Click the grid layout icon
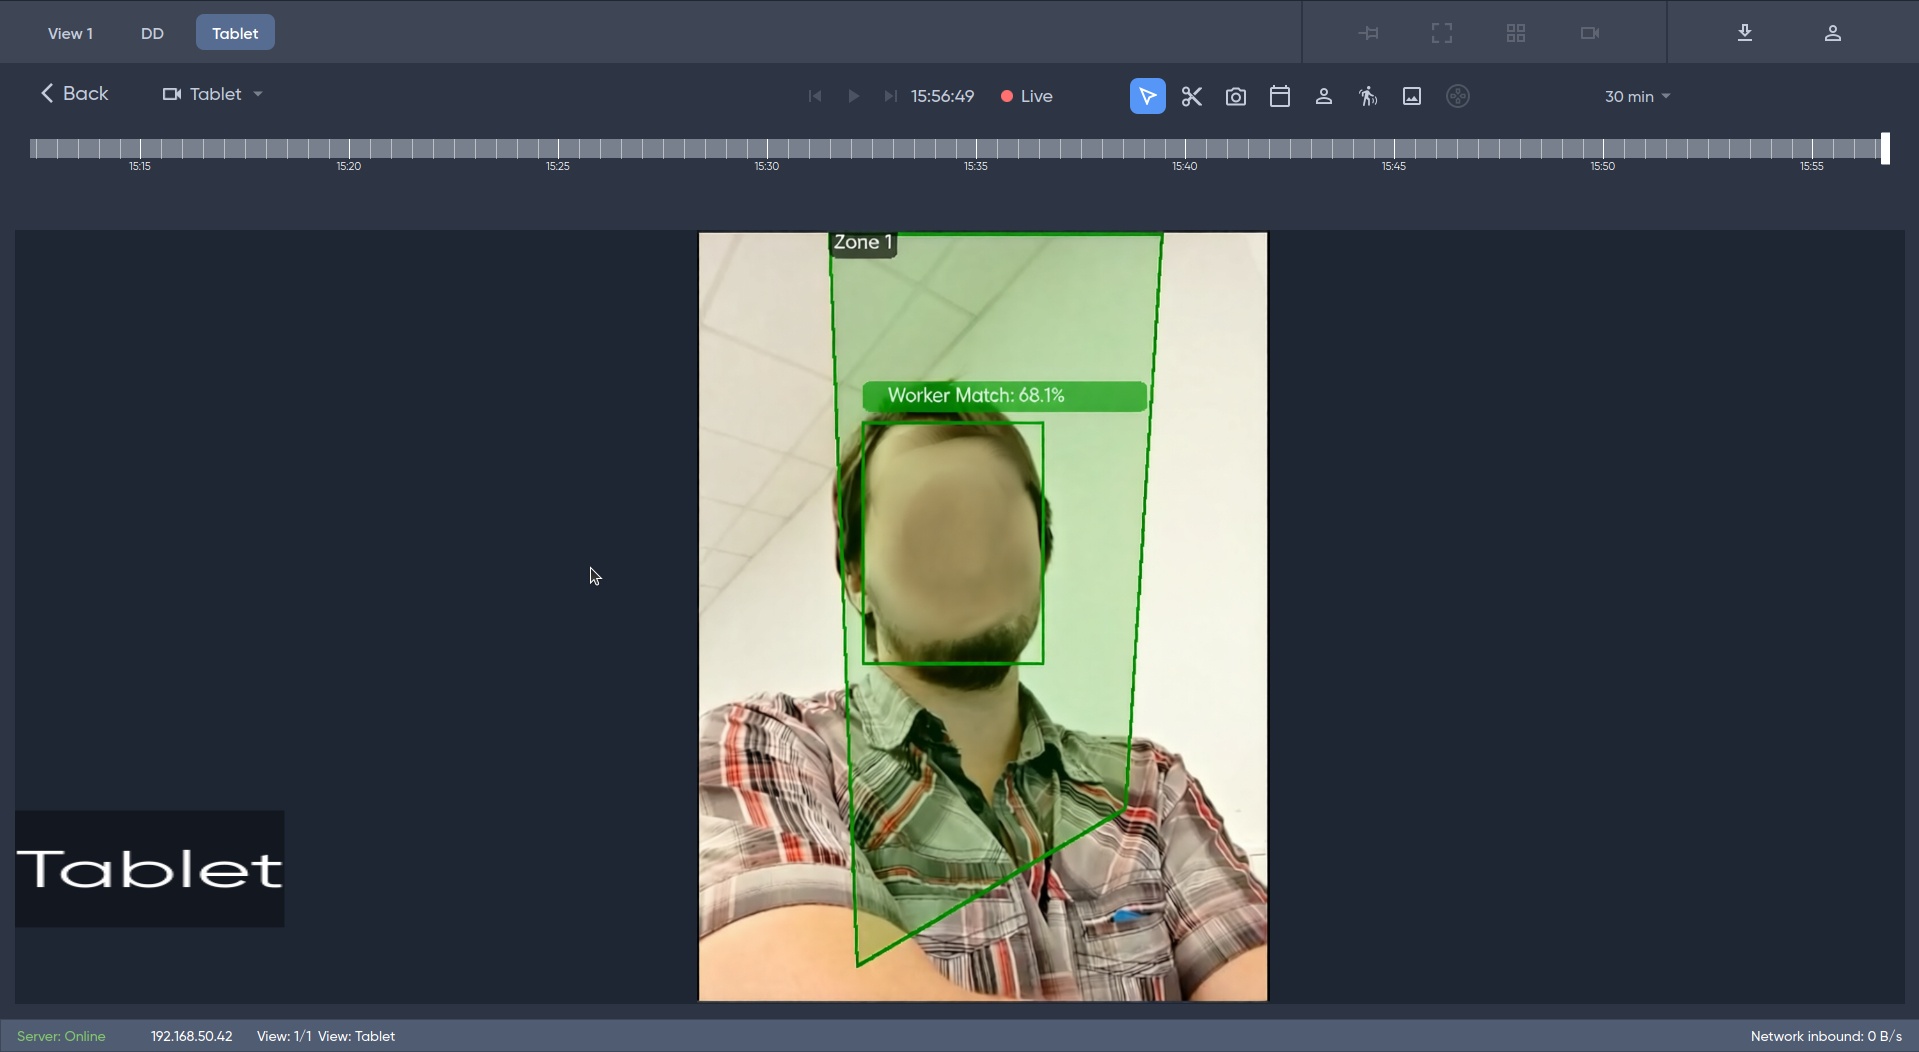Screen dimensions: 1919x1052 coord(1515,33)
